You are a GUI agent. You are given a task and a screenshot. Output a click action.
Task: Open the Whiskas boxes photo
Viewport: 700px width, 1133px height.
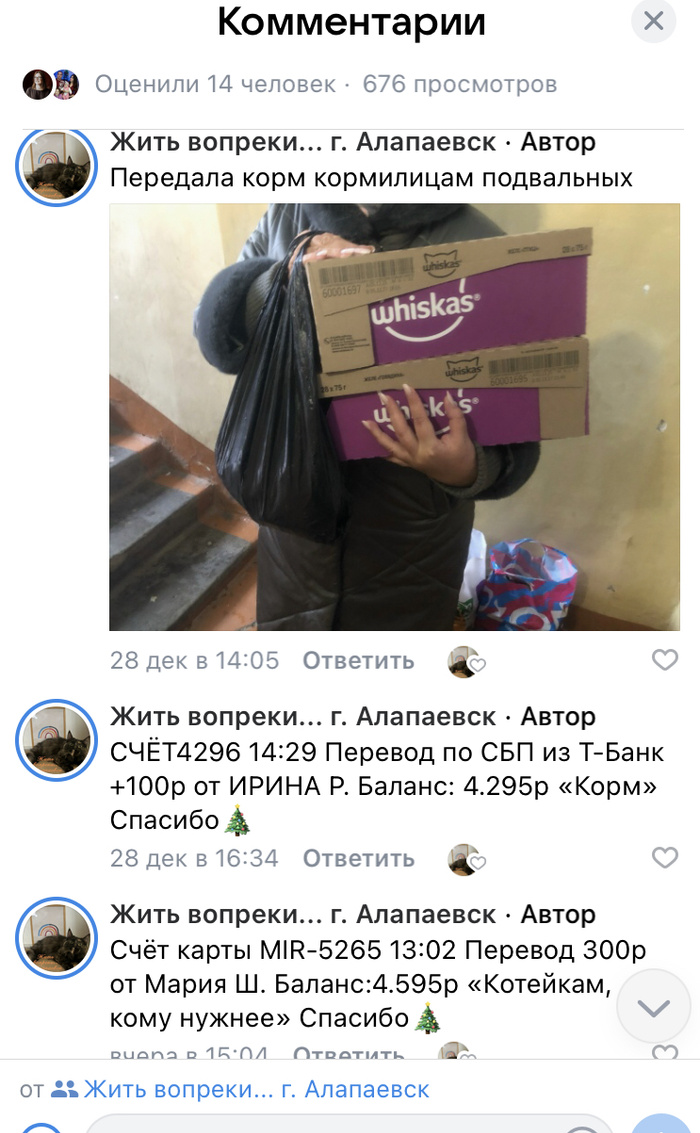pos(394,417)
